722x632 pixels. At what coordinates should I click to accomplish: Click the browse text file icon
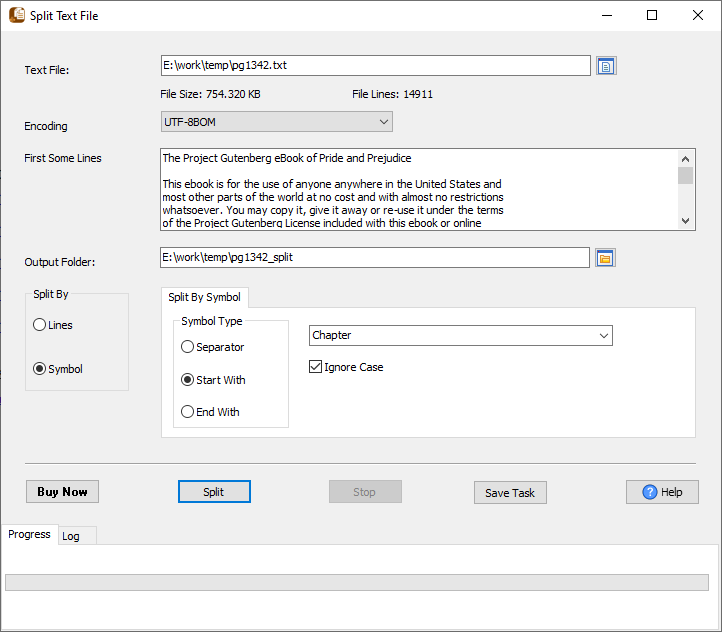(606, 66)
